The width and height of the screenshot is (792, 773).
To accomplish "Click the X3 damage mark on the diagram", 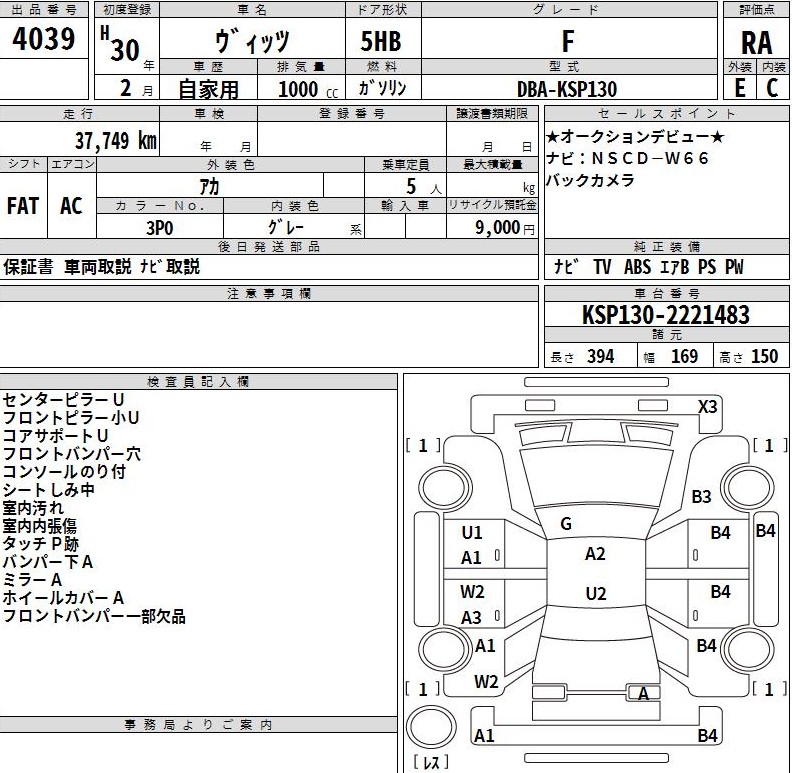I will (x=708, y=407).
